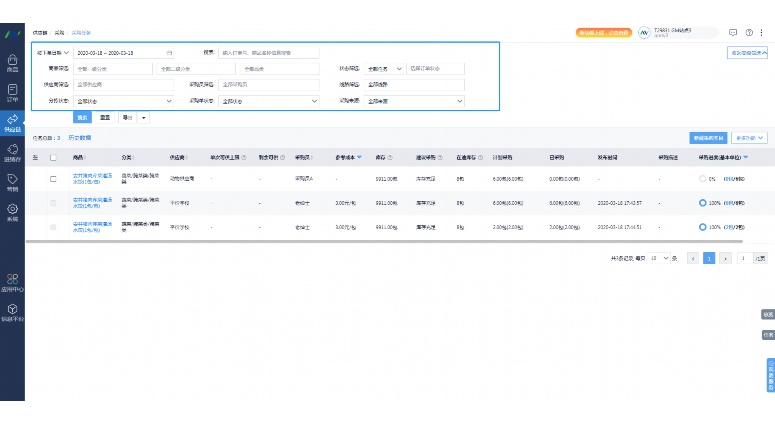Click the second breadcrumb item 采购
The height and width of the screenshot is (424, 775).
pyautogui.click(x=59, y=33)
